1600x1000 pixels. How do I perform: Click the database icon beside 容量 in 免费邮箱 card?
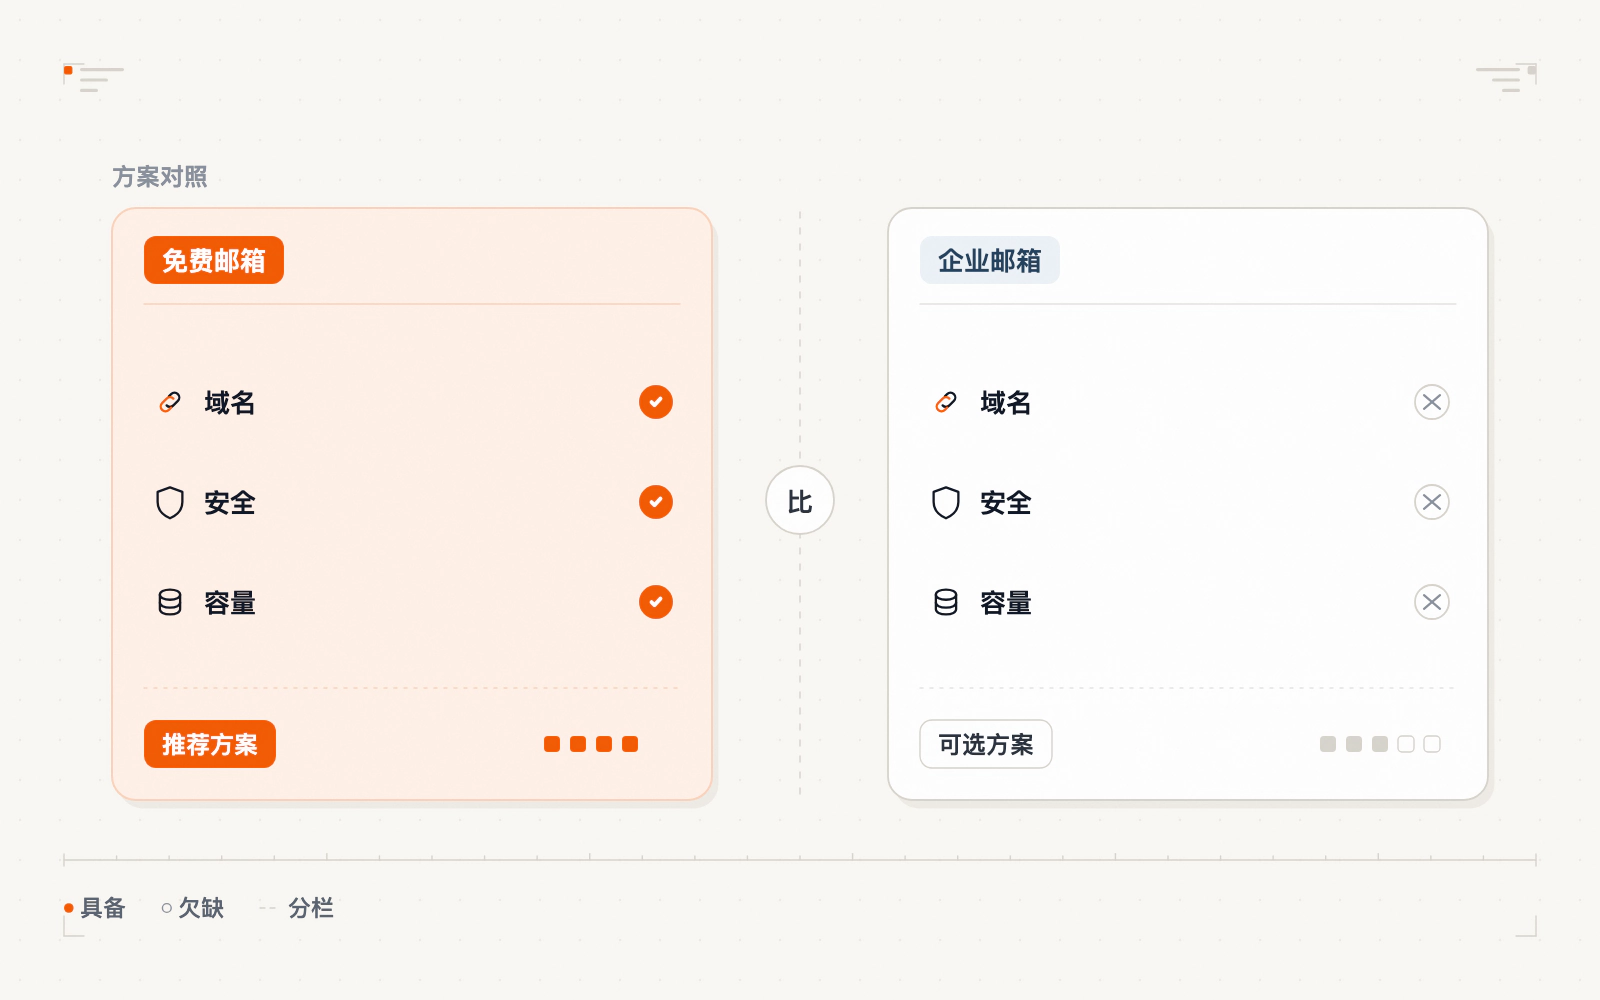(x=170, y=602)
